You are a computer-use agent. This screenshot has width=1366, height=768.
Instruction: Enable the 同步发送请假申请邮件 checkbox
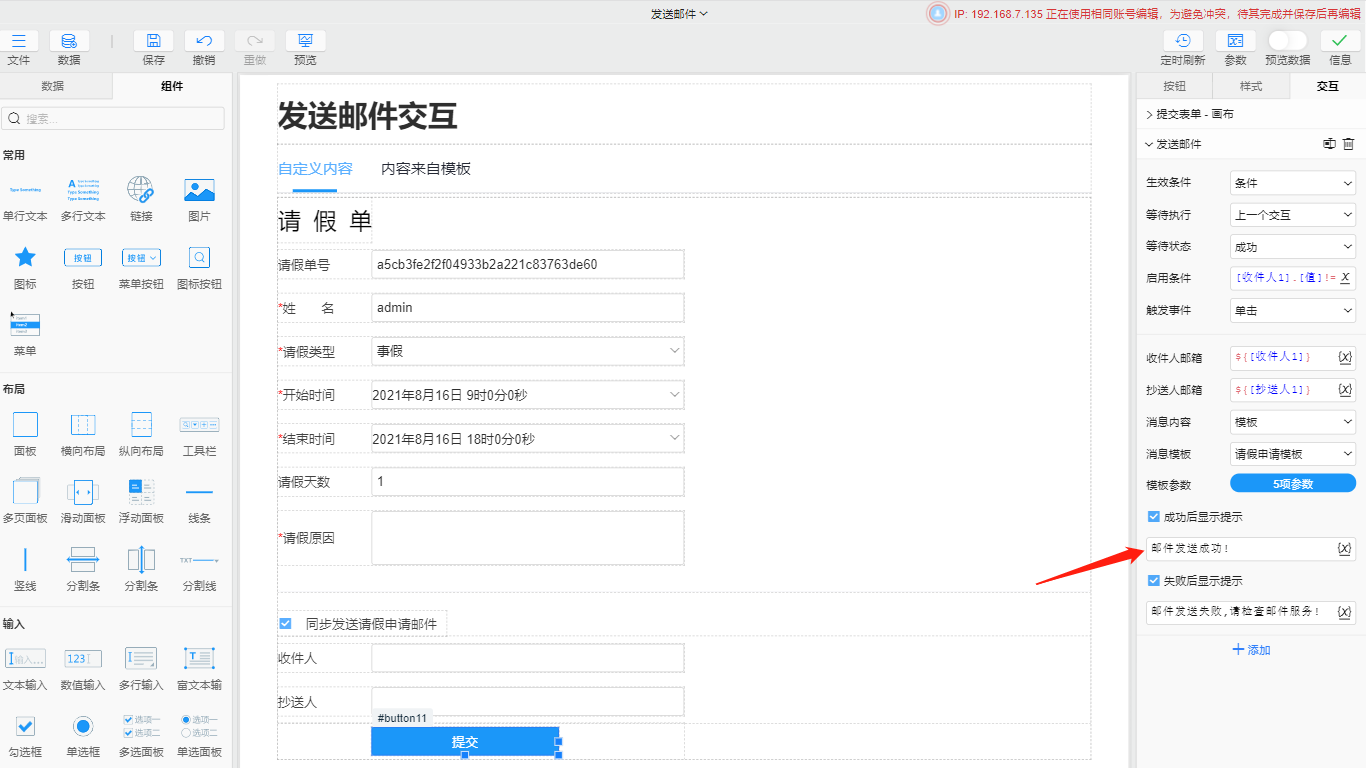pos(284,622)
